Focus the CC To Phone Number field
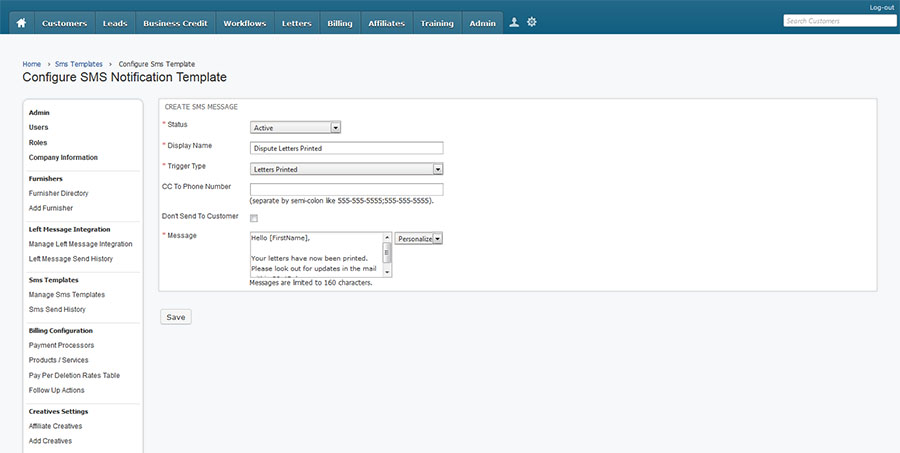 point(346,189)
